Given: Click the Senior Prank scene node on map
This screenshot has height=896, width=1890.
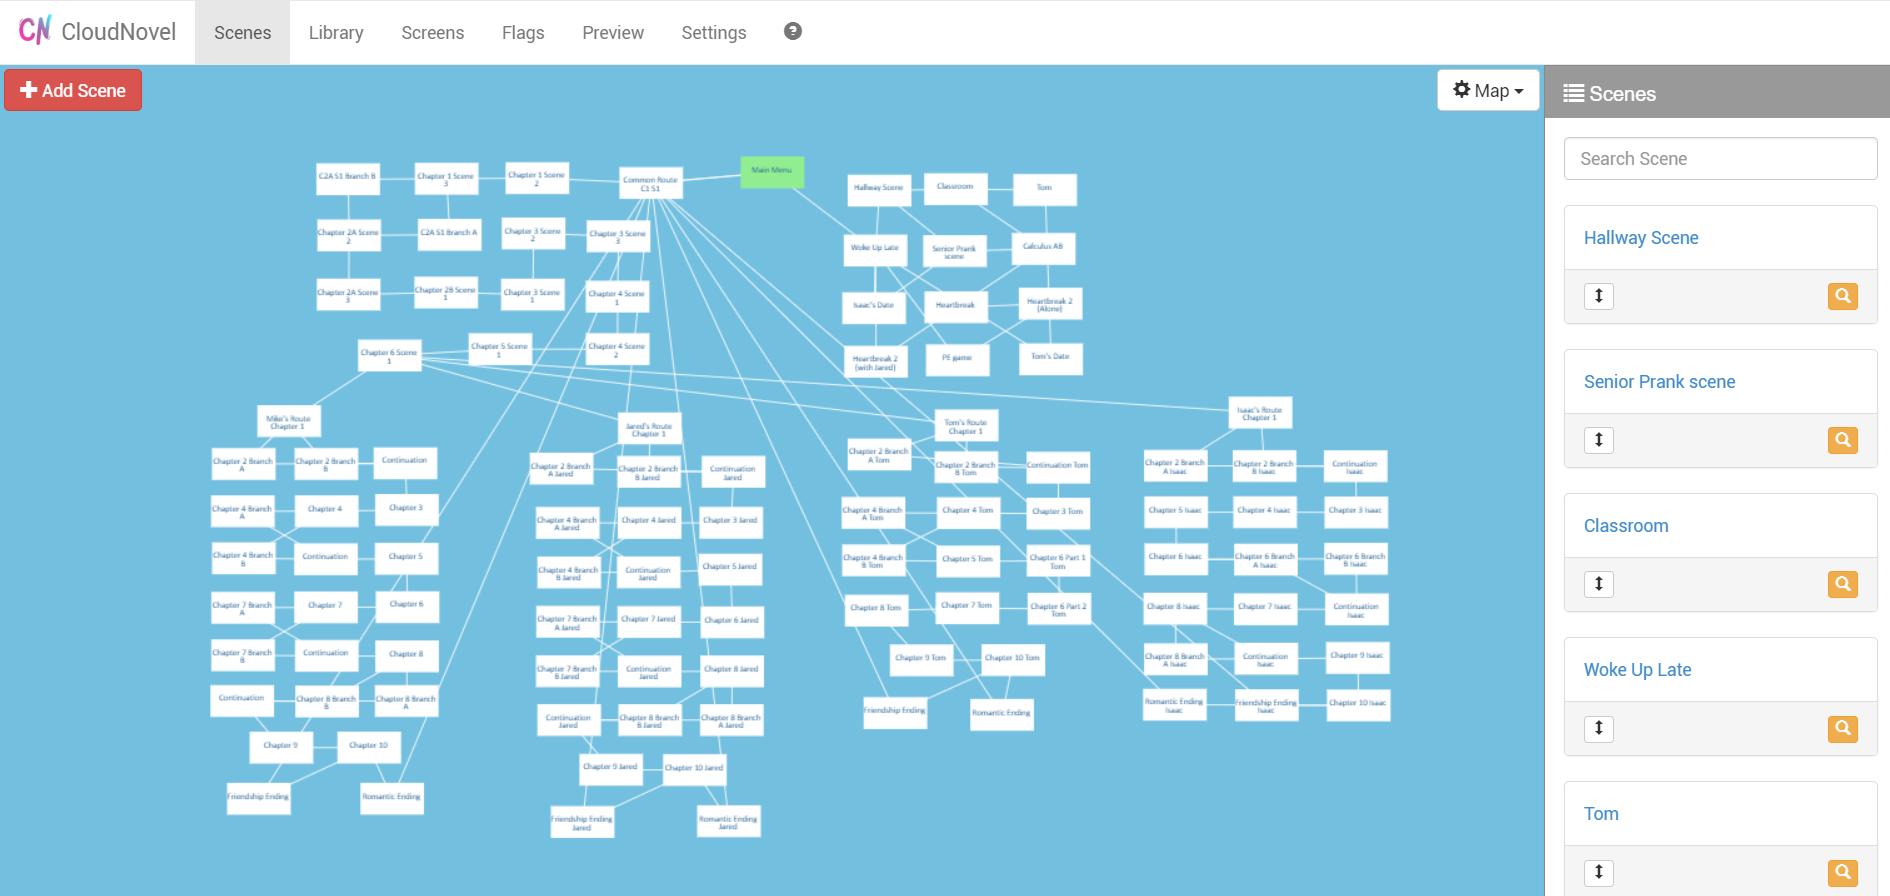Looking at the screenshot, I should pos(955,251).
